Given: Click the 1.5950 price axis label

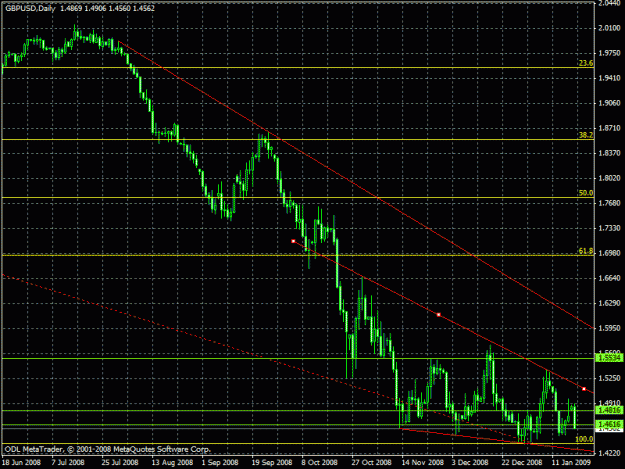Looking at the screenshot, I should [x=609, y=328].
